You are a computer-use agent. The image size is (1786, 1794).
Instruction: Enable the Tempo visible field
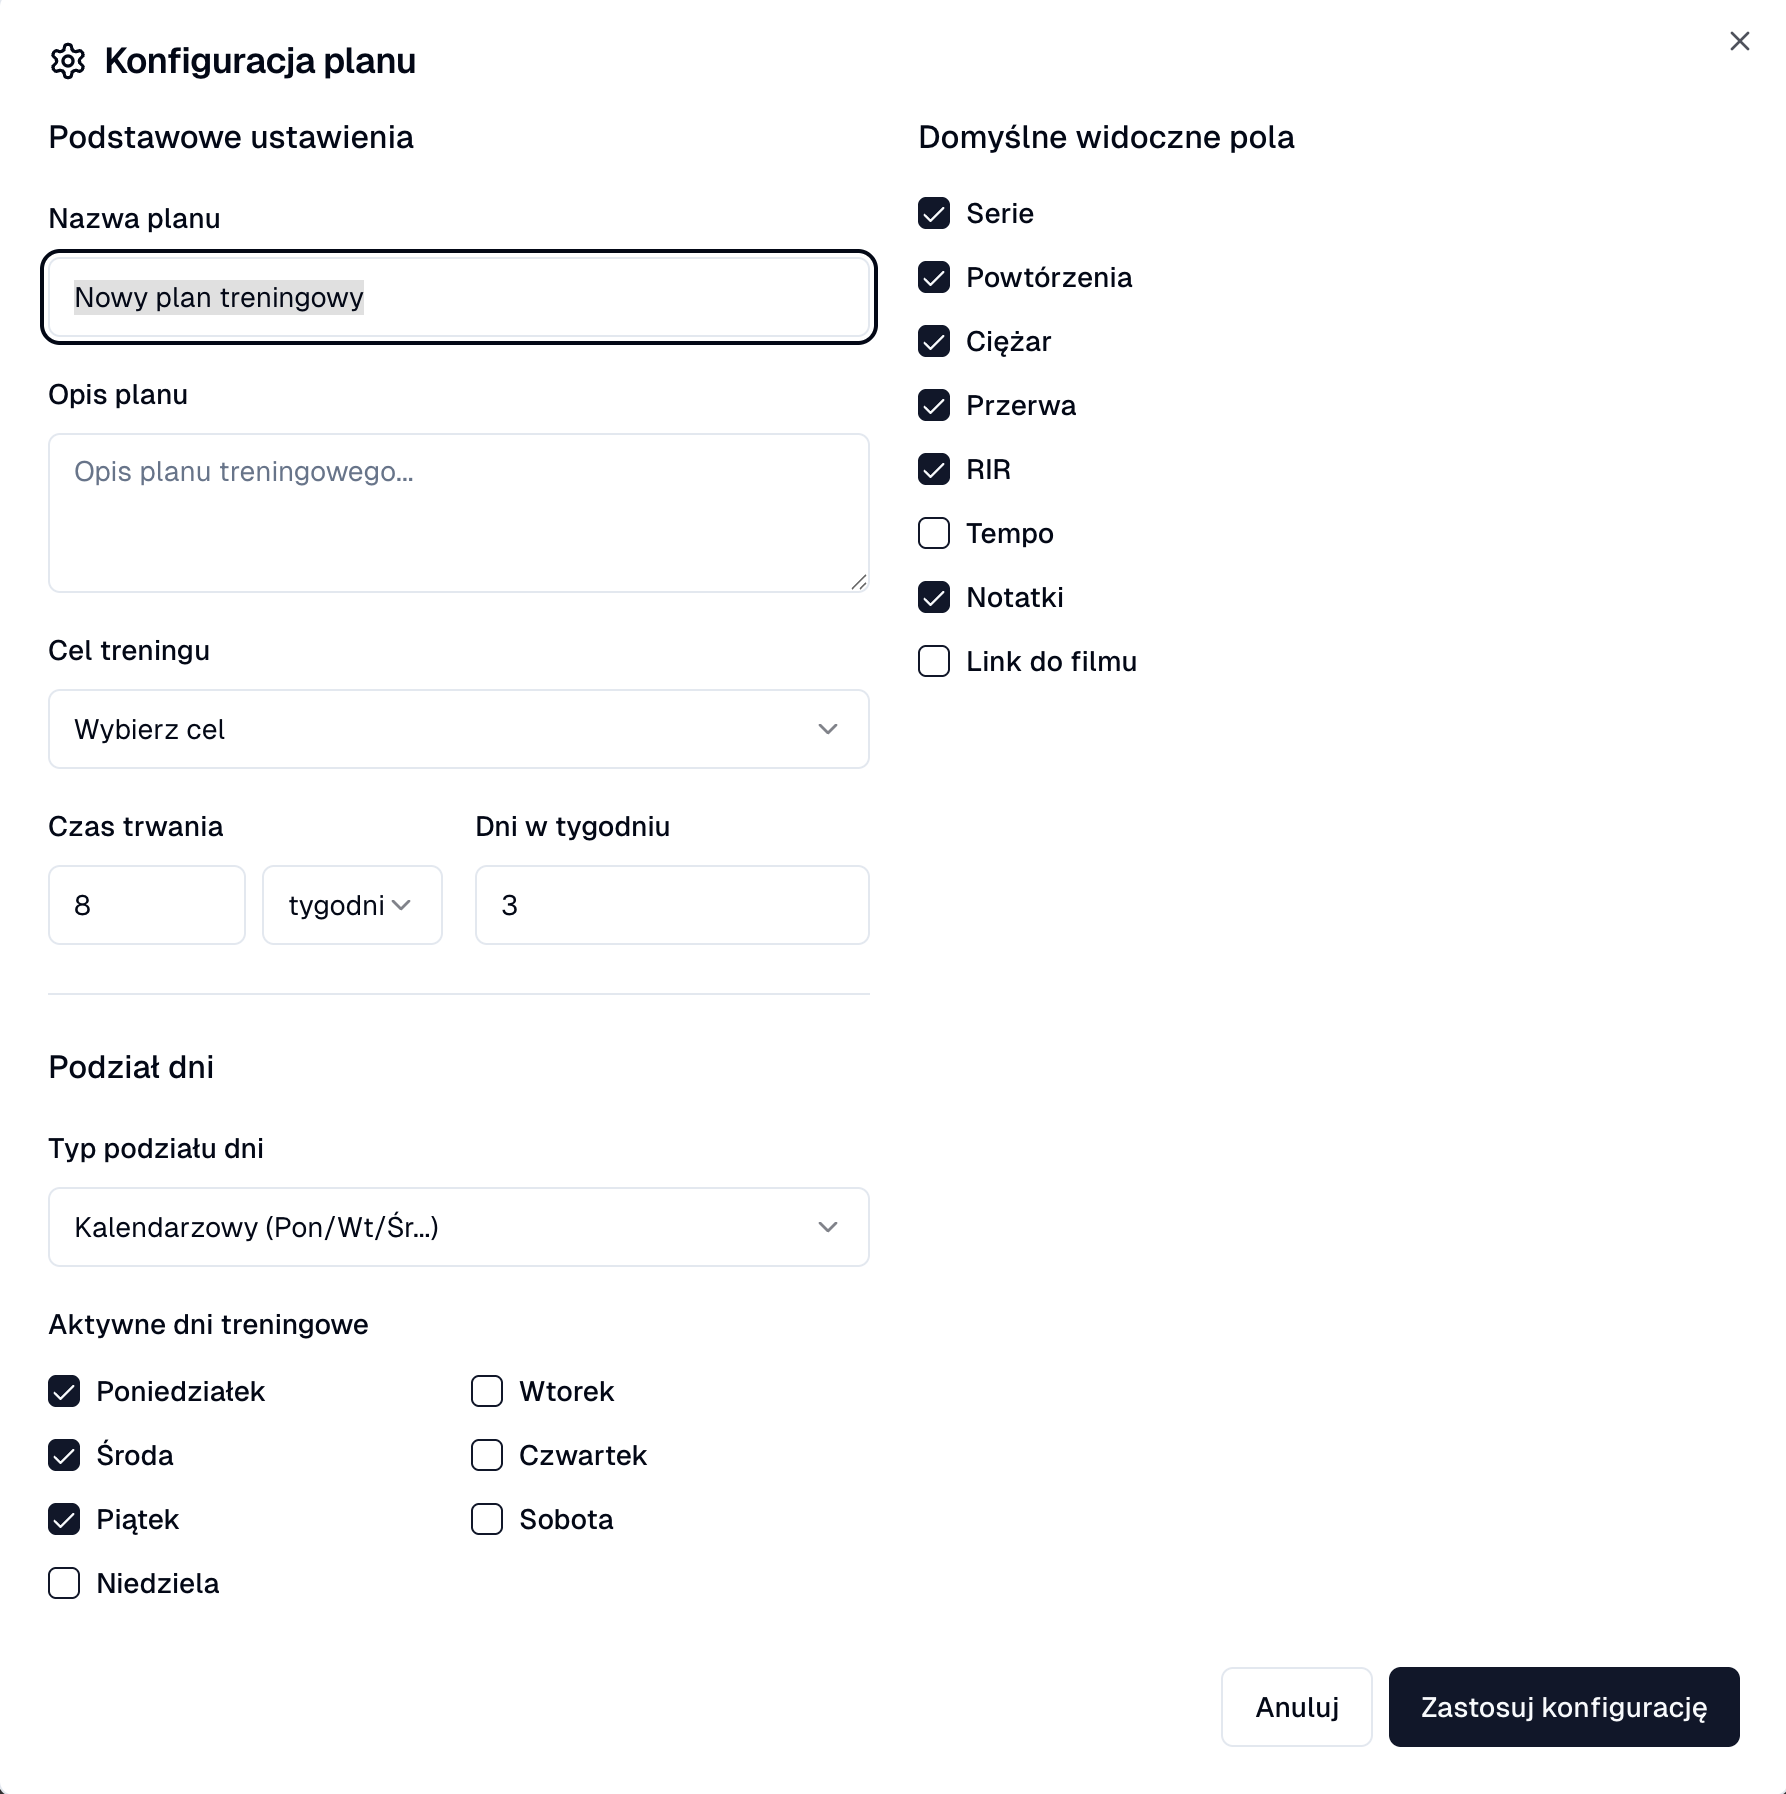click(933, 533)
